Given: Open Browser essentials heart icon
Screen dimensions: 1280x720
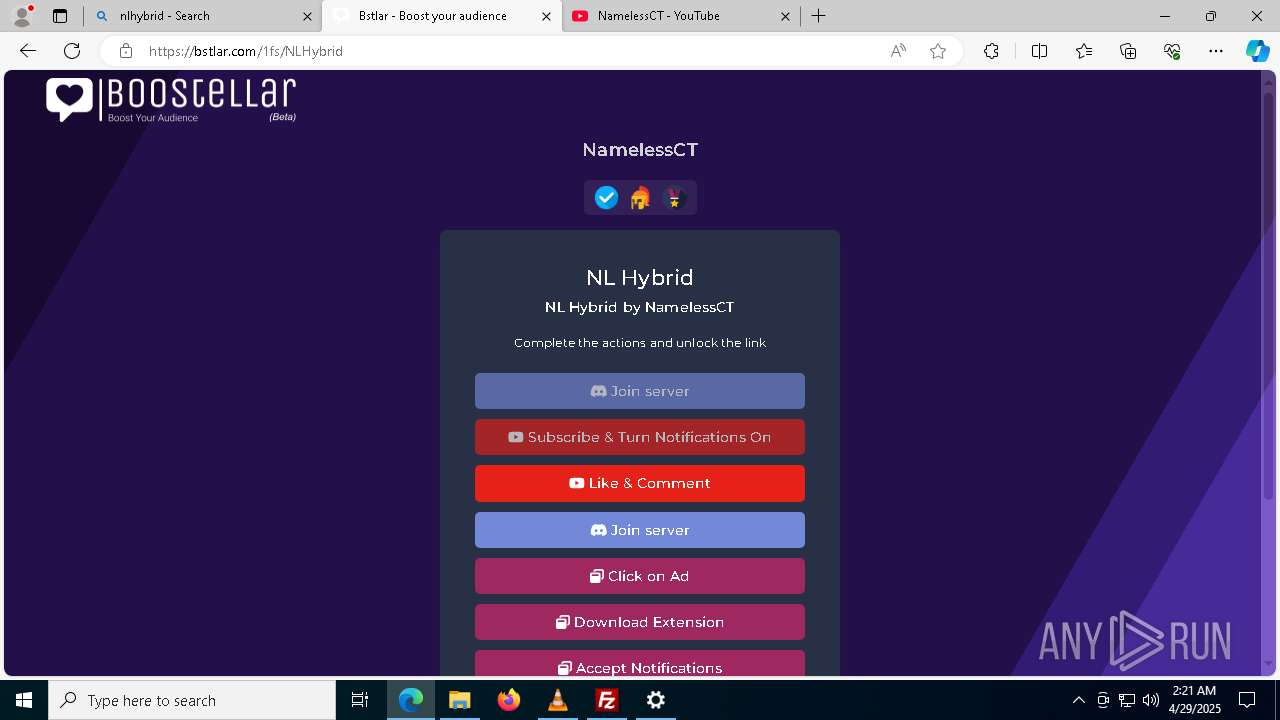Looking at the screenshot, I should [1172, 51].
